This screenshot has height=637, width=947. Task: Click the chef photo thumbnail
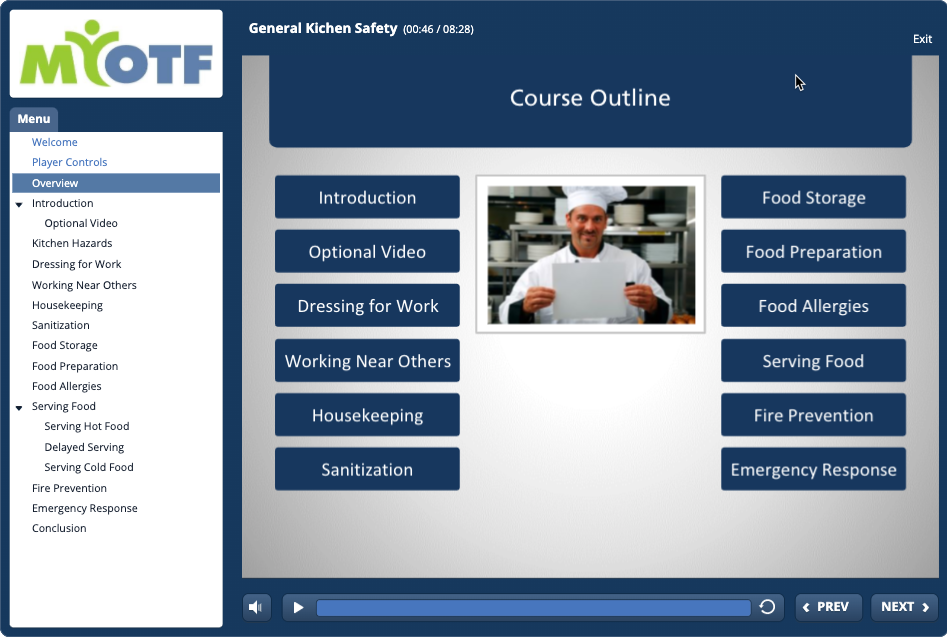point(591,254)
